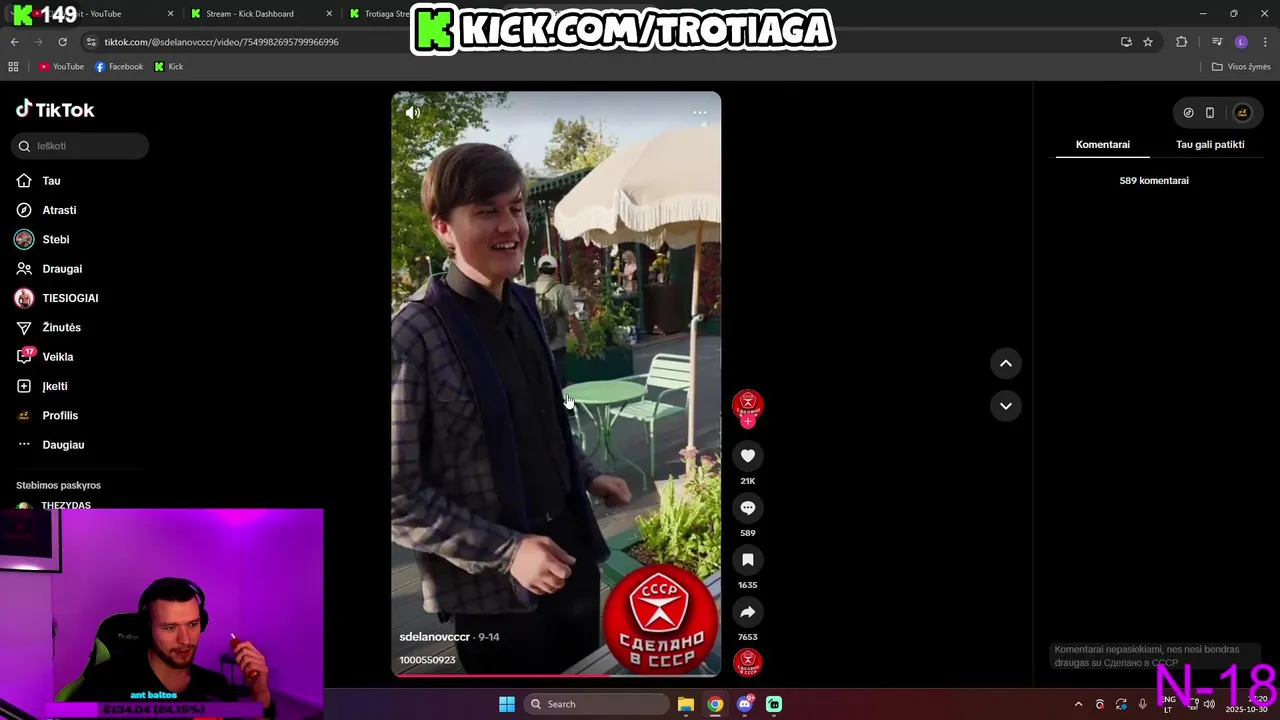Open comments via speech bubble icon
Viewport: 1280px width, 720px height.
pyautogui.click(x=747, y=508)
